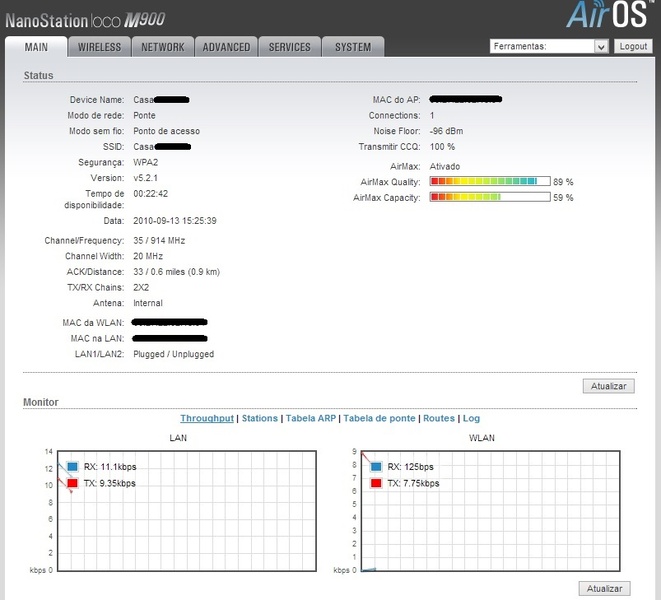Click the ACK/Distance value 33 / 0.6 miles

177,272
